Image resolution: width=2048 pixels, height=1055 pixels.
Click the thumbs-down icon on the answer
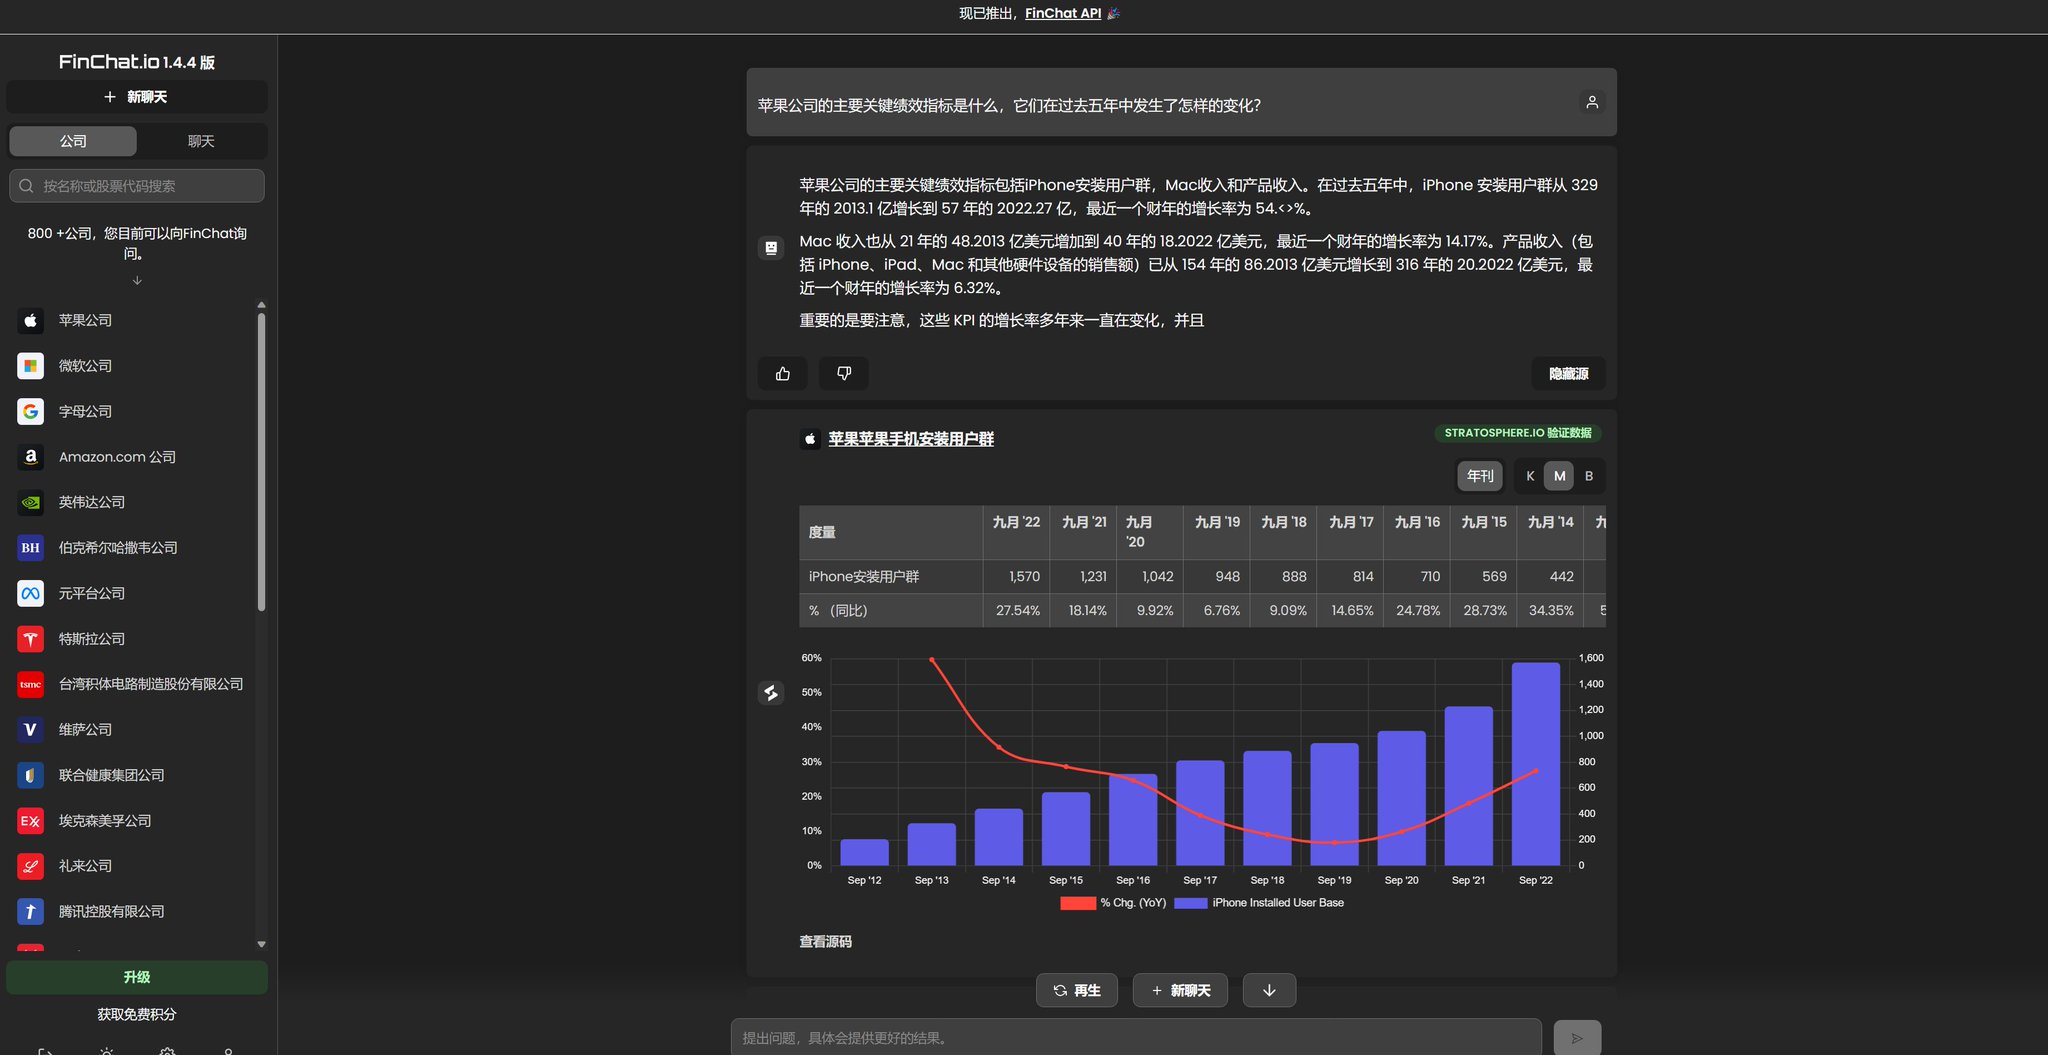tap(844, 373)
